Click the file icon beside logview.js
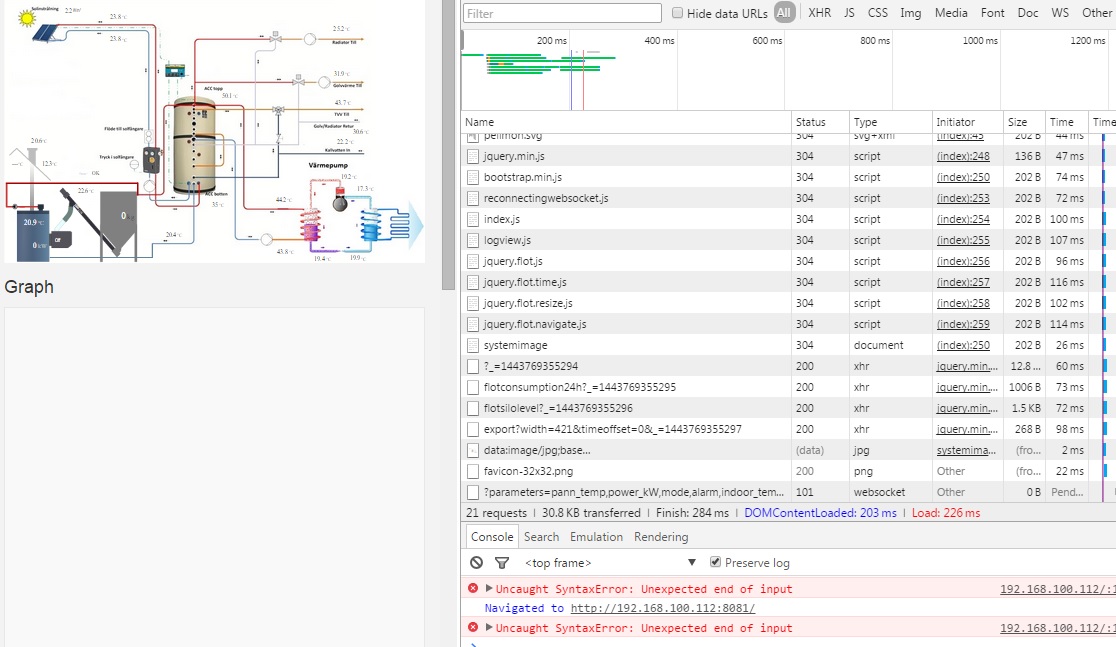 (474, 240)
